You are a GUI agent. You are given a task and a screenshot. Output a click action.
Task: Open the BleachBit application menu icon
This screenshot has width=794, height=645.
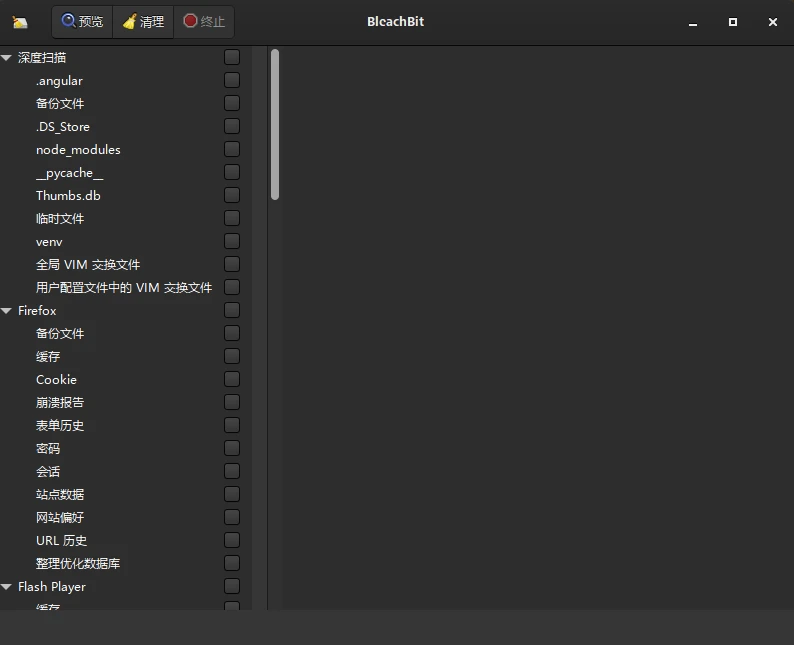click(20, 22)
